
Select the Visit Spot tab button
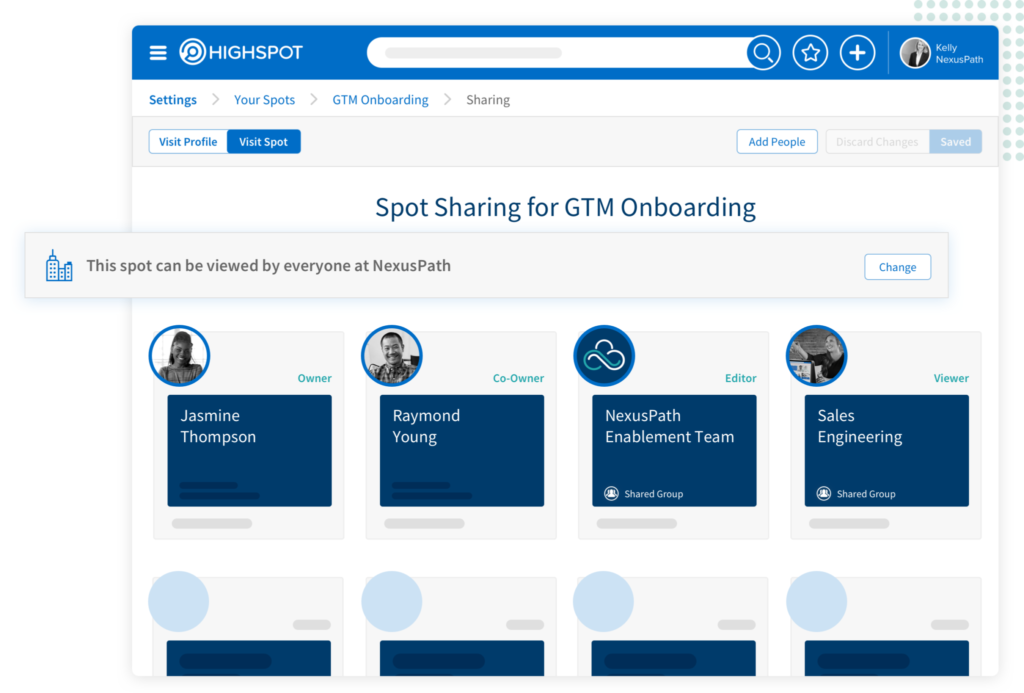[263, 142]
